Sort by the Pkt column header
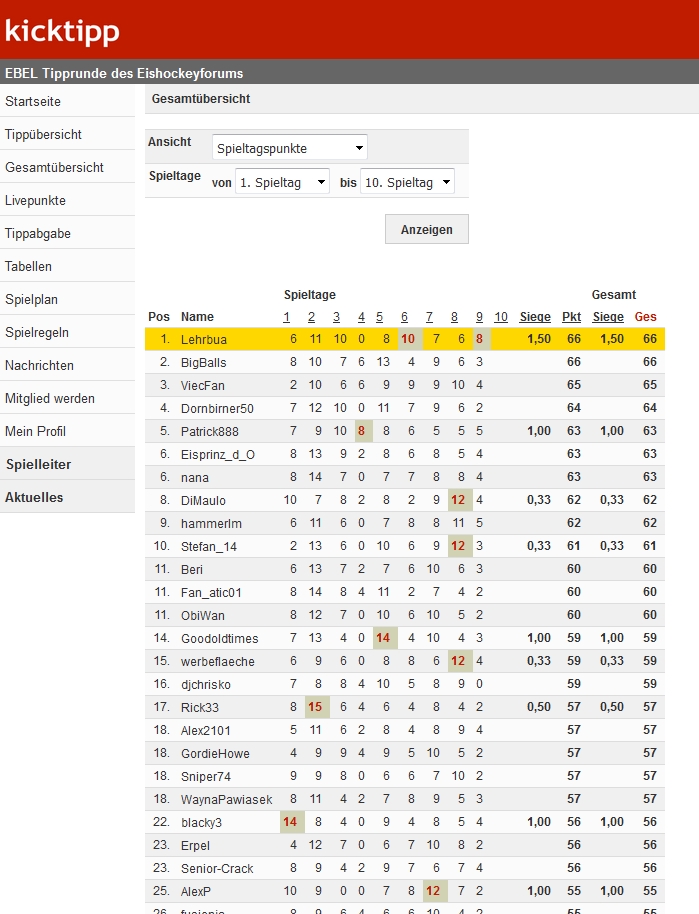 click(x=571, y=317)
